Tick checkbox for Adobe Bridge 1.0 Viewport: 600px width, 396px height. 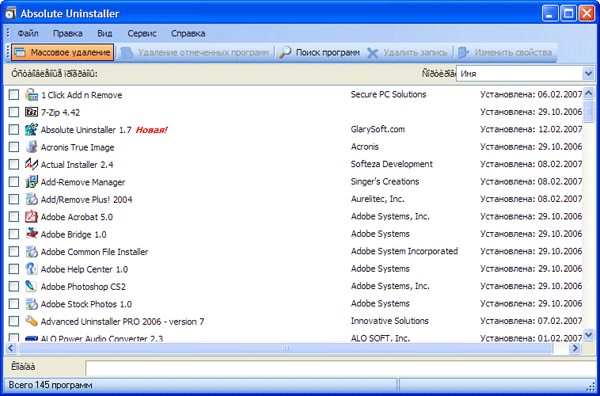pos(14,234)
